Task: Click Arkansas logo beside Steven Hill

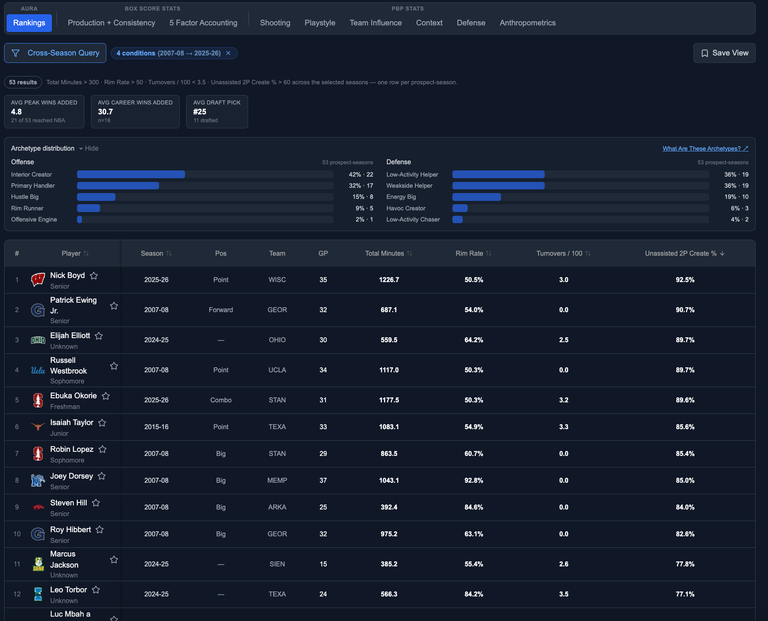Action: pyautogui.click(x=38, y=507)
